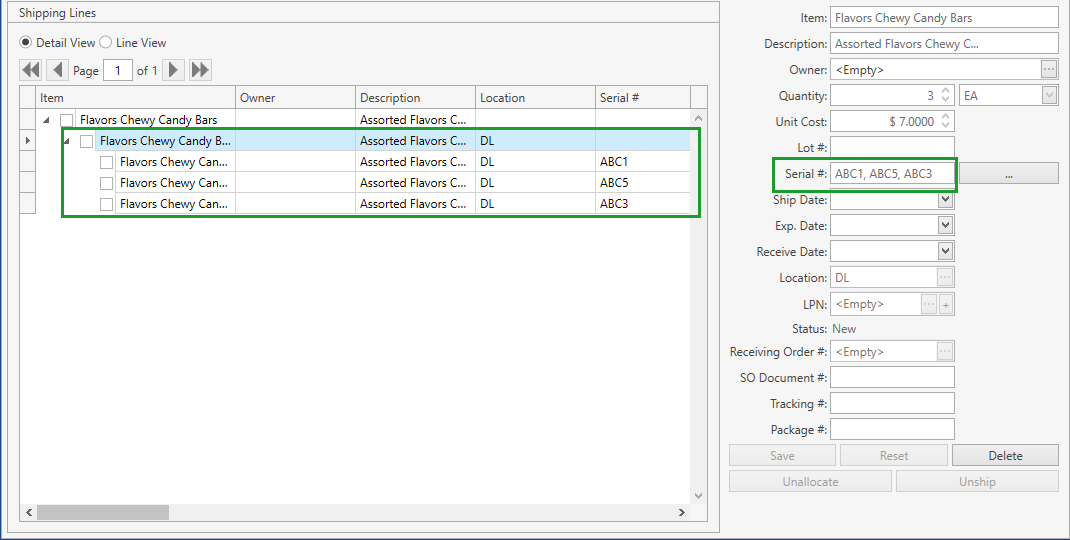Check the box for serial ABC5 row
Image resolution: width=1070 pixels, height=540 pixels.
pyautogui.click(x=107, y=183)
